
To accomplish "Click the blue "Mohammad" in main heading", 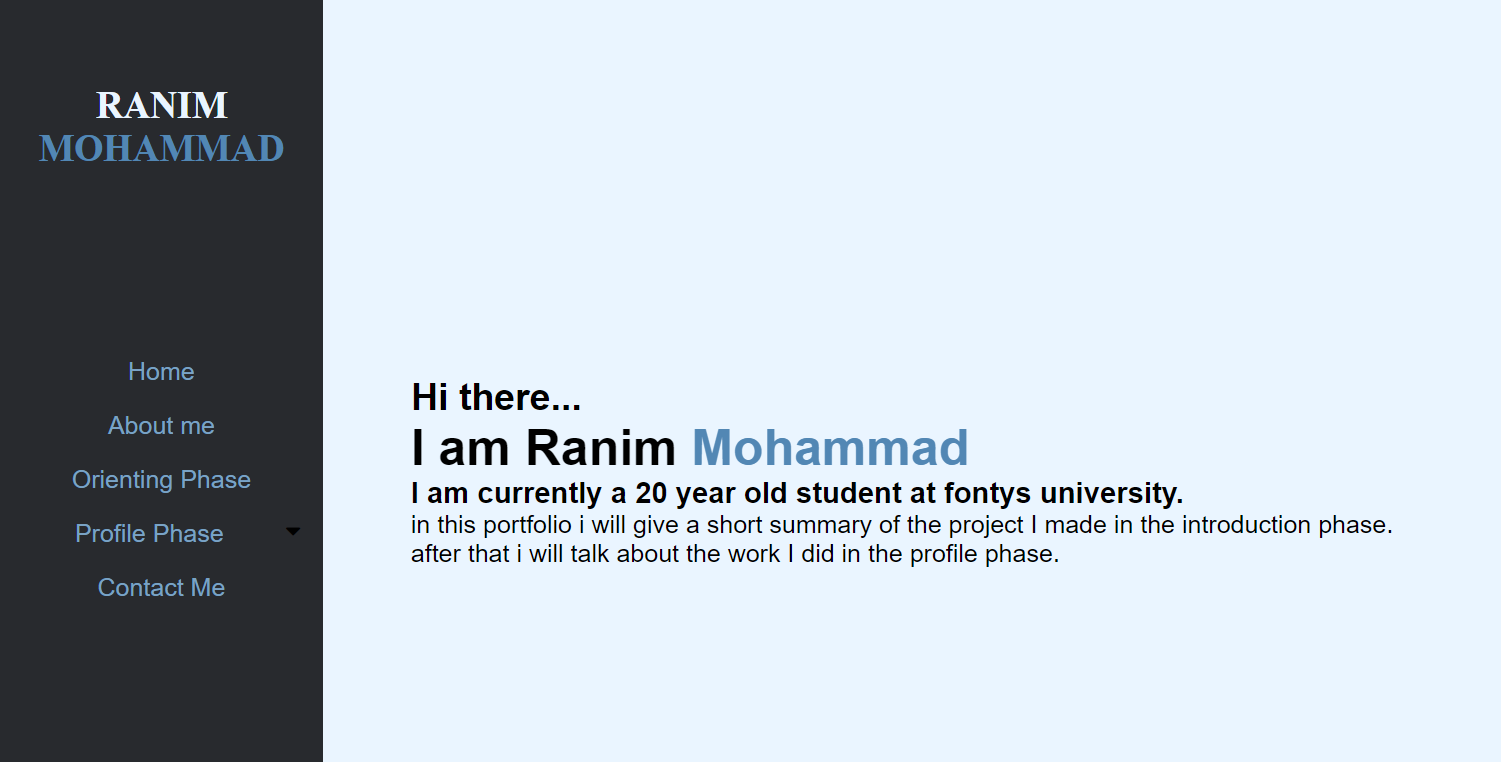I will tap(830, 448).
